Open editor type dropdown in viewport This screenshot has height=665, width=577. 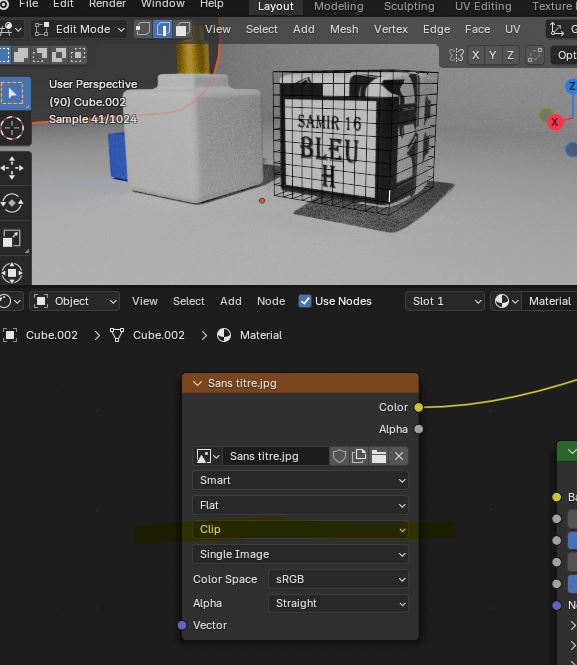click(x=11, y=29)
